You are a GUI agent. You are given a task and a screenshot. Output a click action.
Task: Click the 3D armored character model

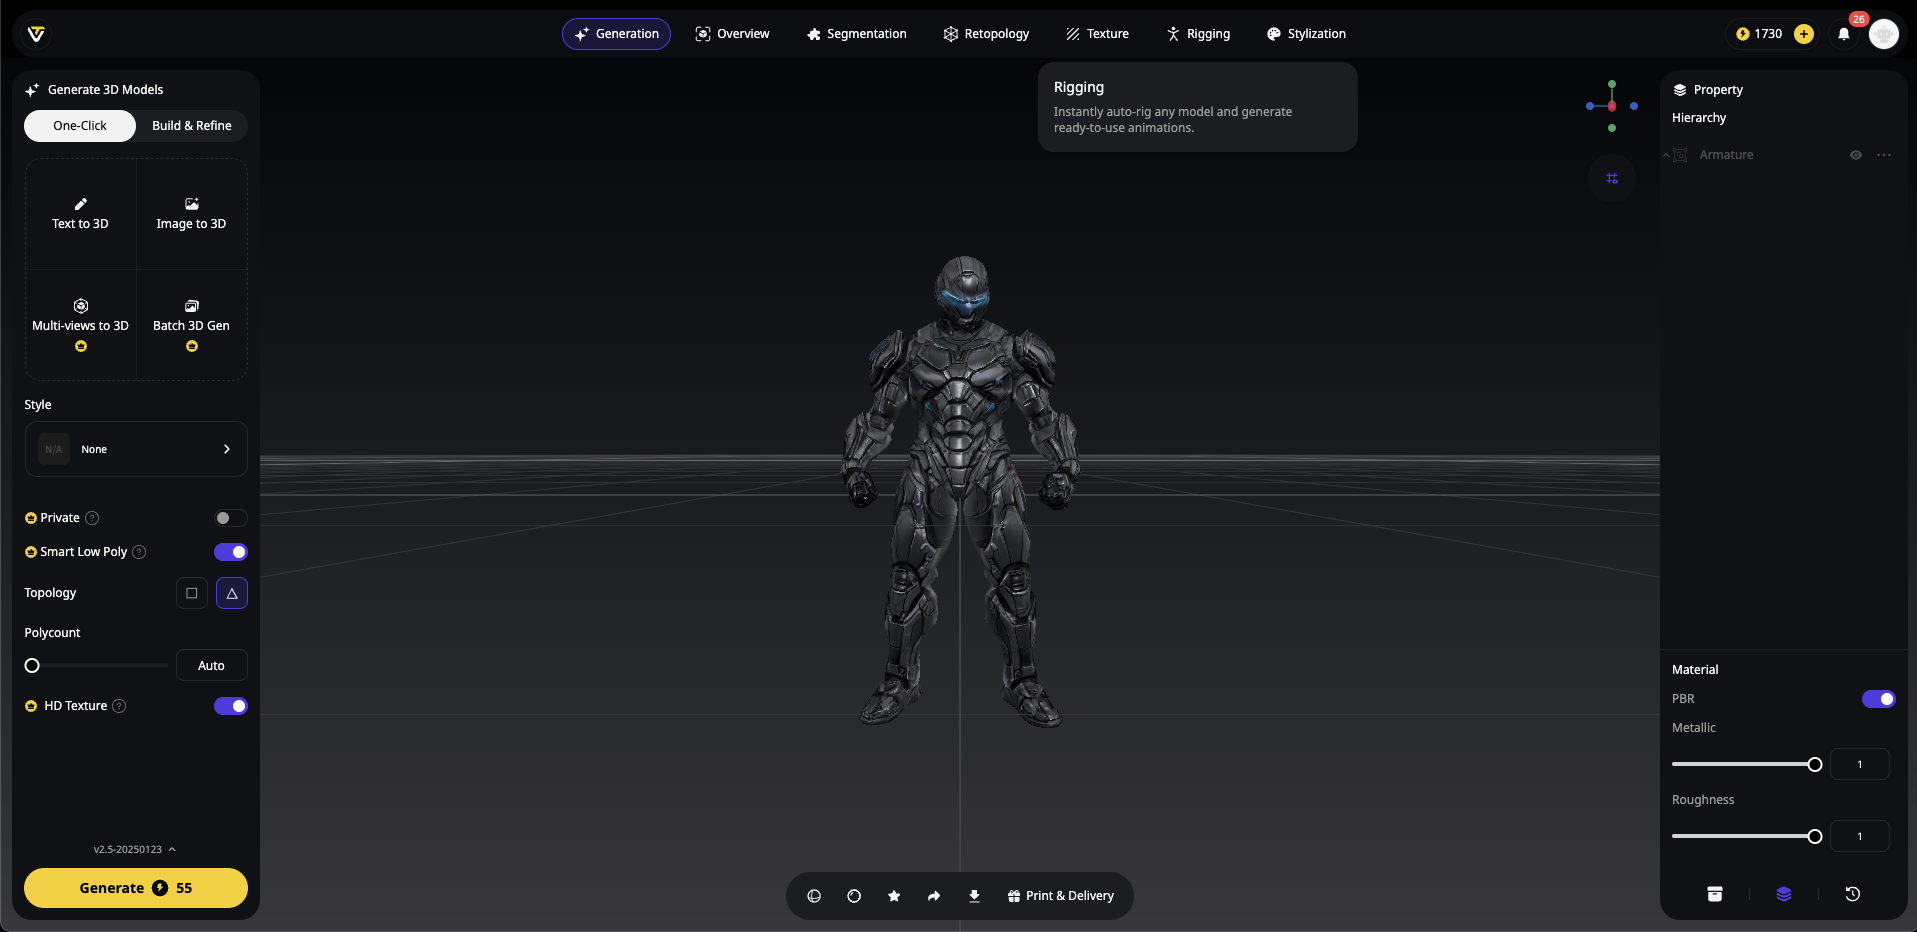tap(961, 490)
